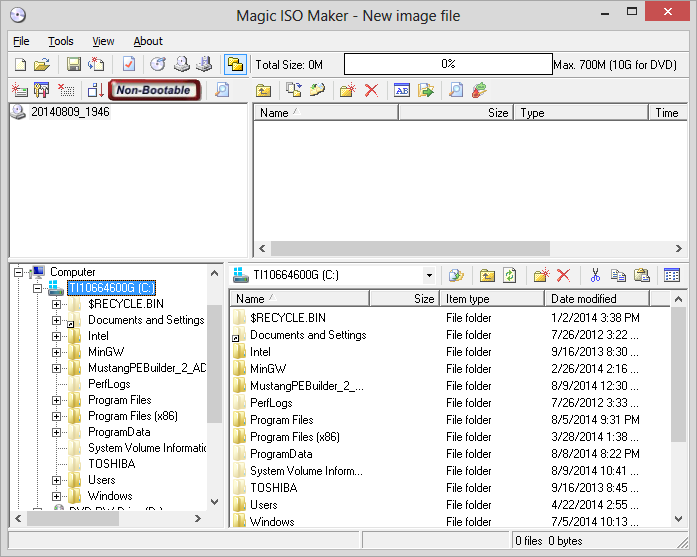697x557 pixels.
Task: Open image properties checkmark icon
Action: [x=129, y=65]
